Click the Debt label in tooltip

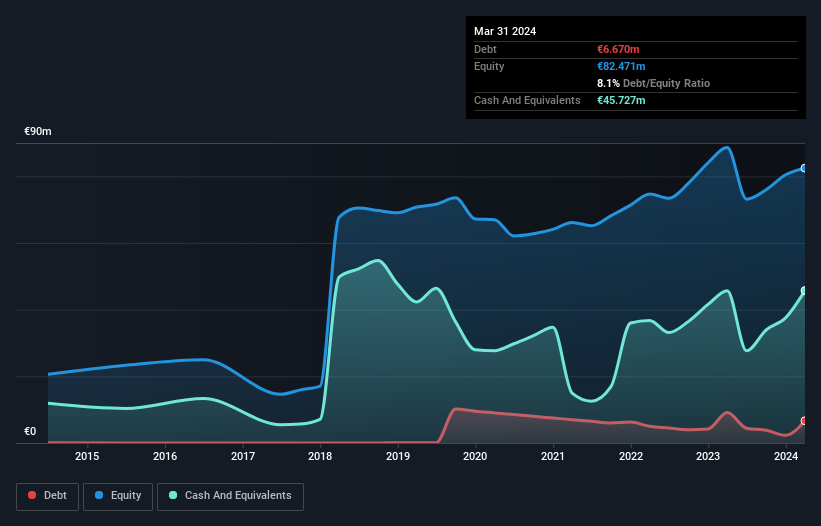(485, 49)
